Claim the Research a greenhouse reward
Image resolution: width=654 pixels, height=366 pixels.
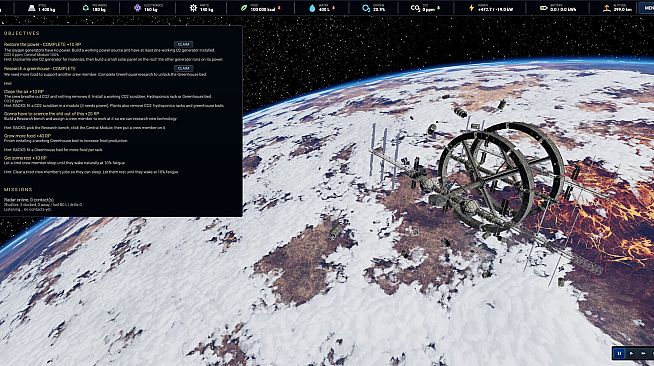[x=184, y=68]
